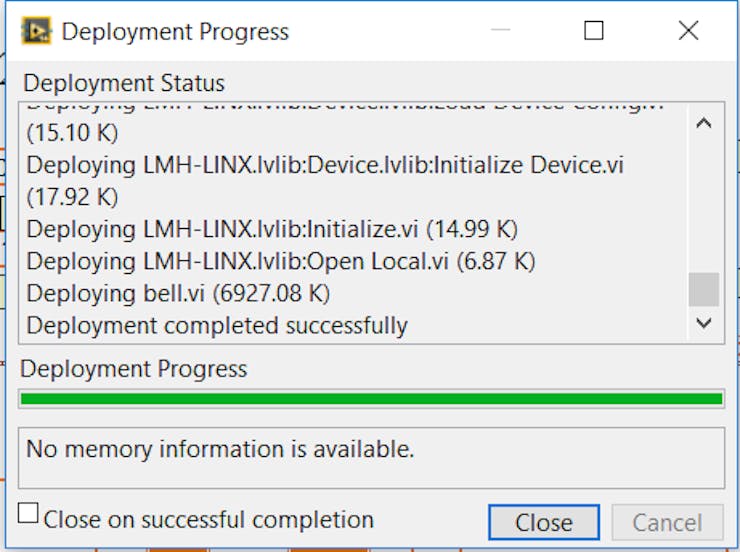Click the (17.92 K) size line
Viewport: 740px width, 552px height.
click(x=72, y=197)
